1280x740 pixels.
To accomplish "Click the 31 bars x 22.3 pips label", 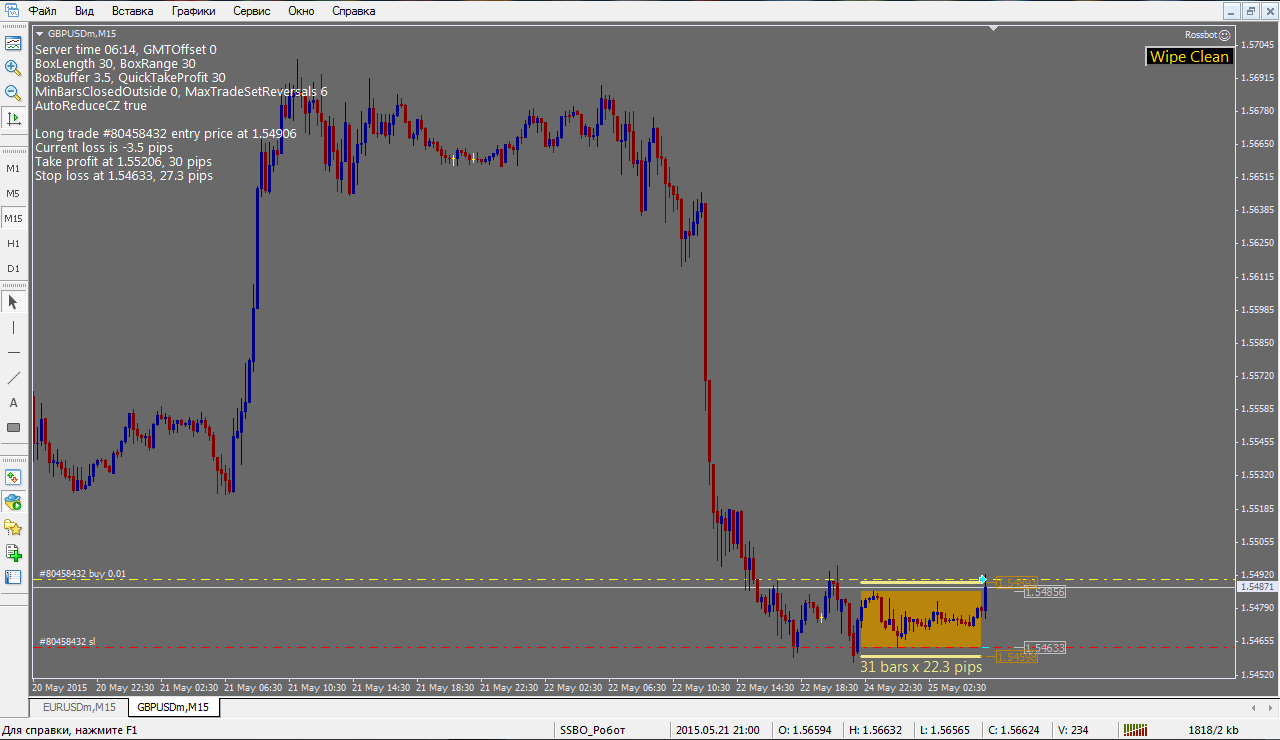I will [x=921, y=666].
